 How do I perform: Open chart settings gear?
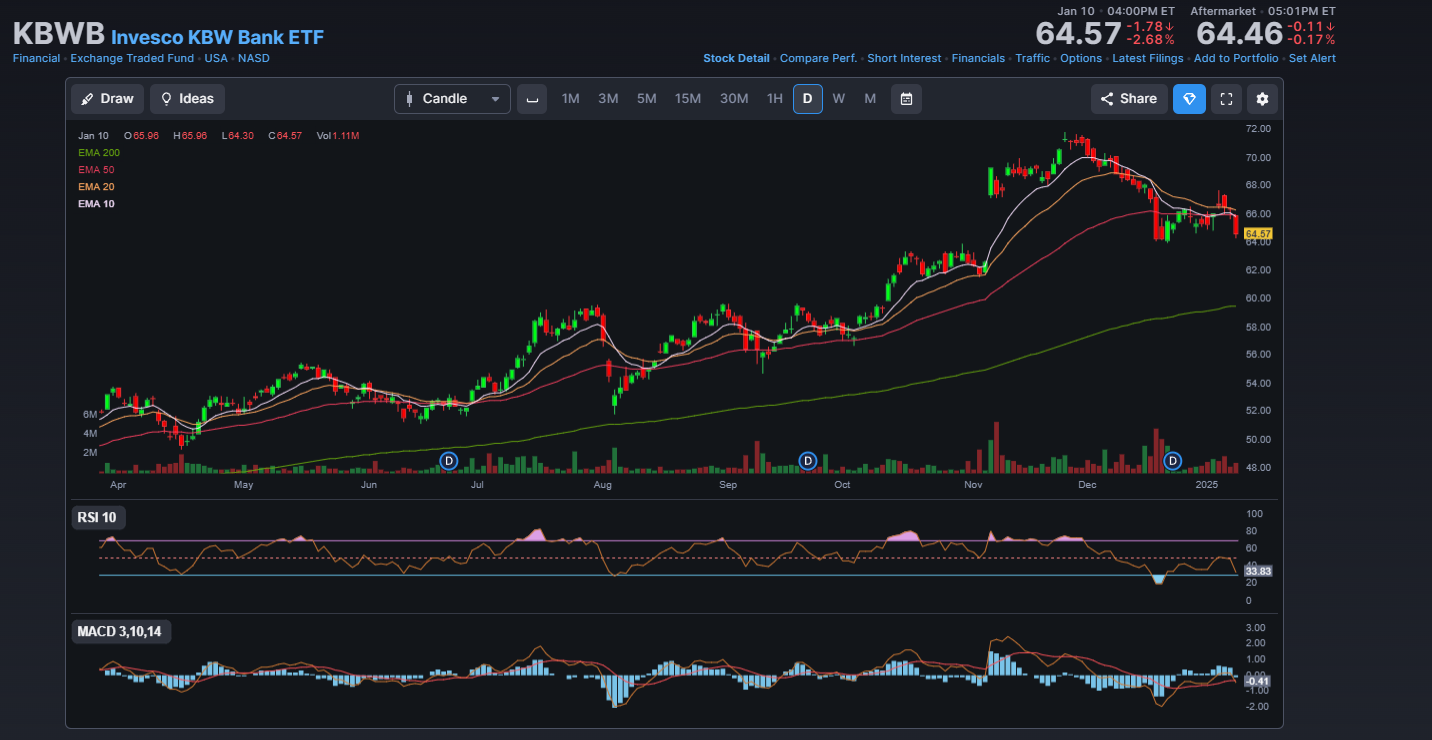[1263, 99]
